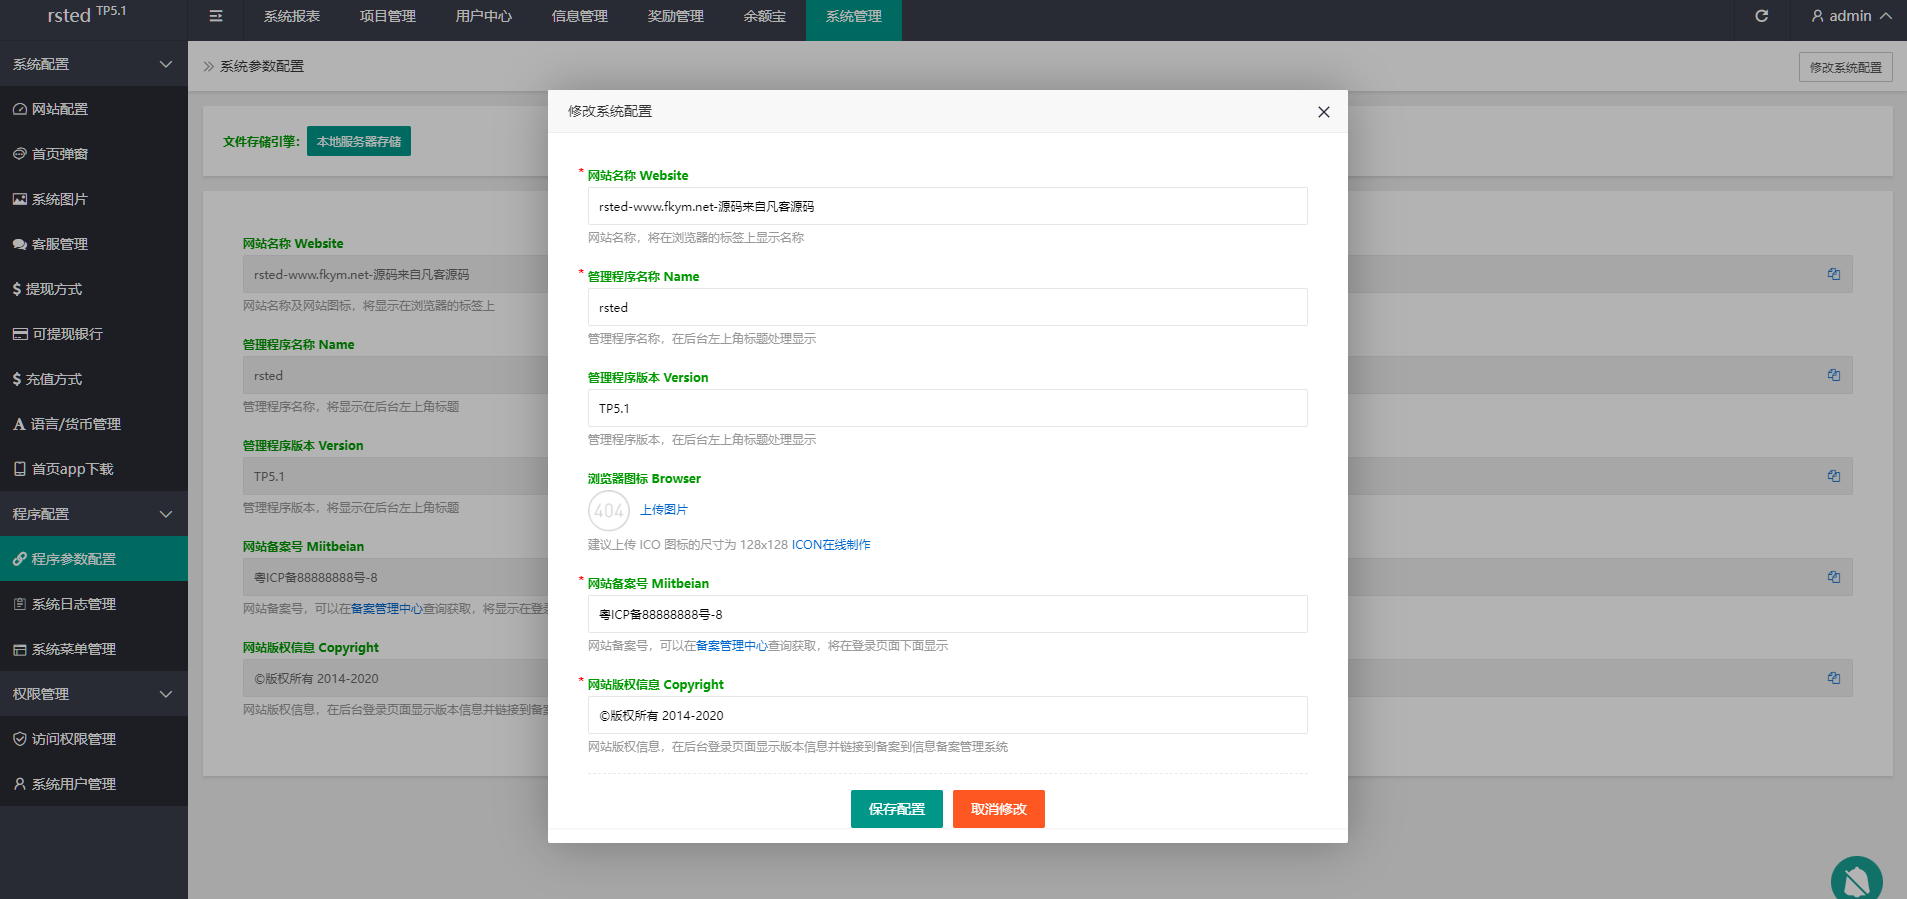Switch to the 用户中心 top menu
This screenshot has width=1907, height=899.
[483, 16]
